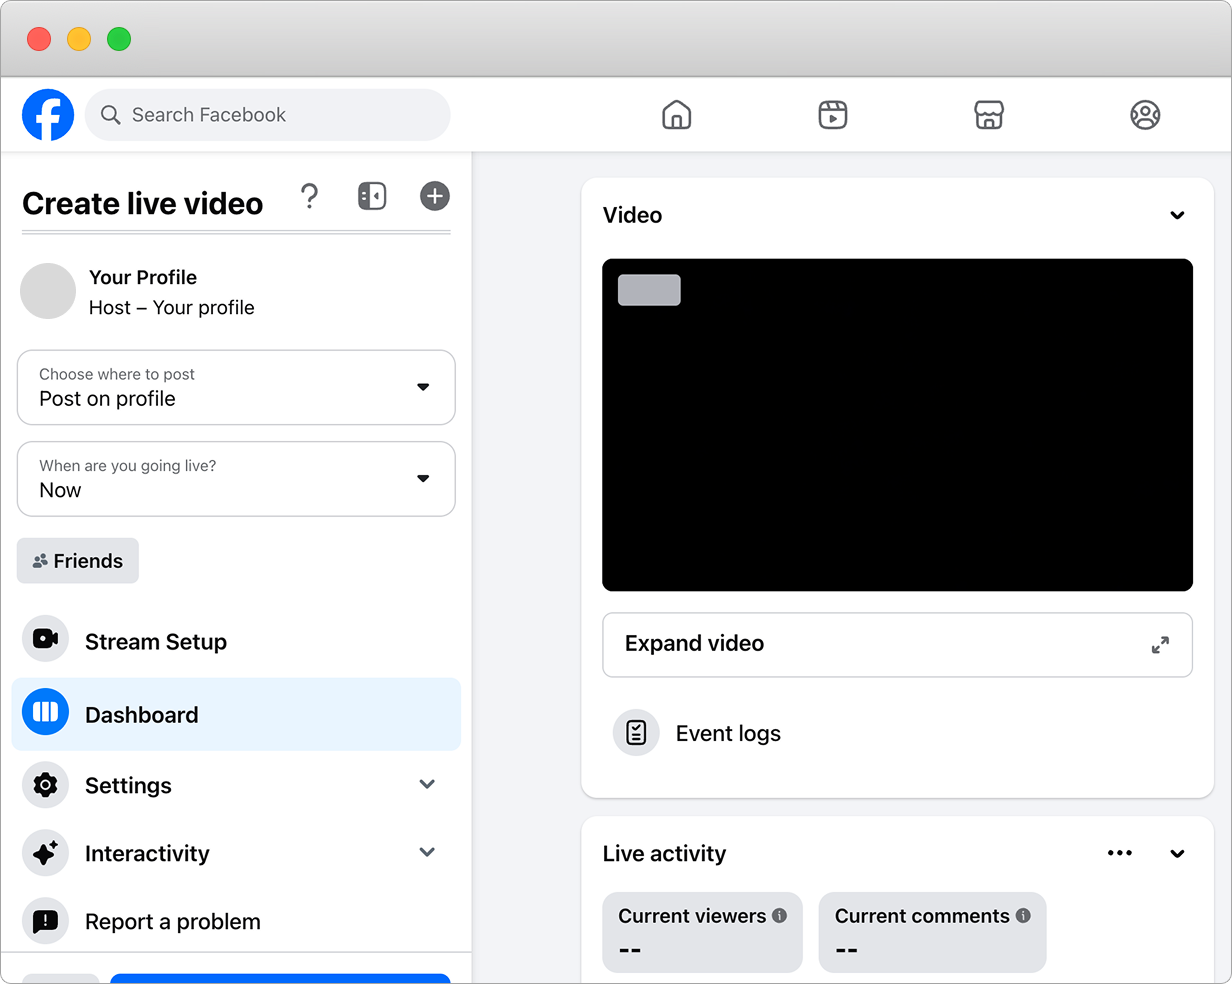Click the Settings gear icon

click(x=45, y=785)
